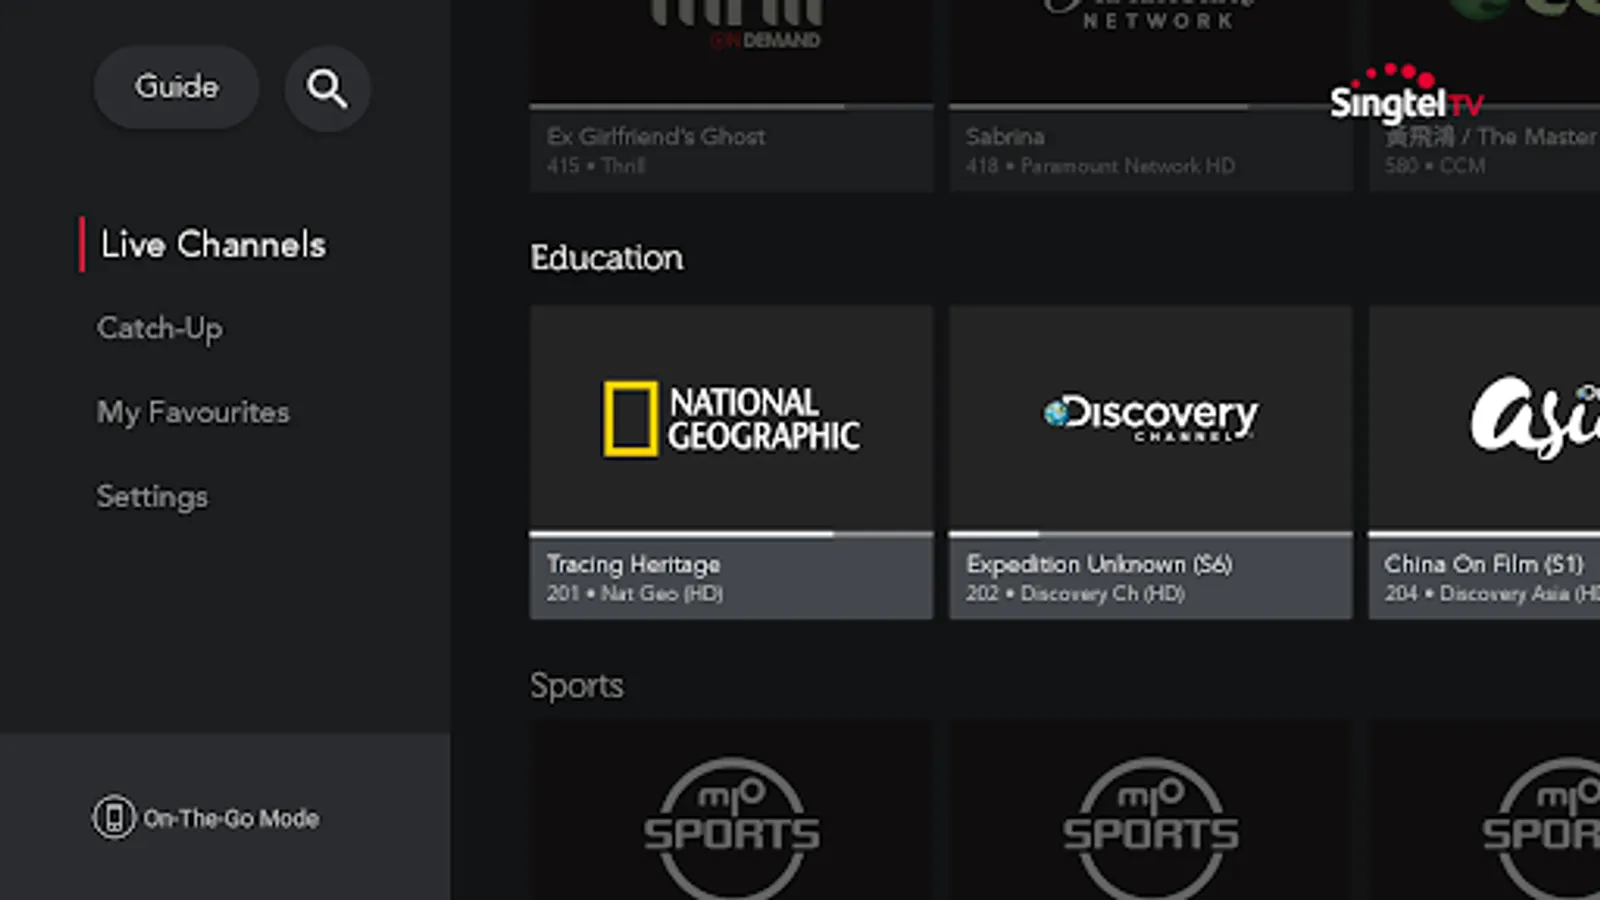
Task: Open Settings from the sidebar
Action: pyautogui.click(x=152, y=497)
